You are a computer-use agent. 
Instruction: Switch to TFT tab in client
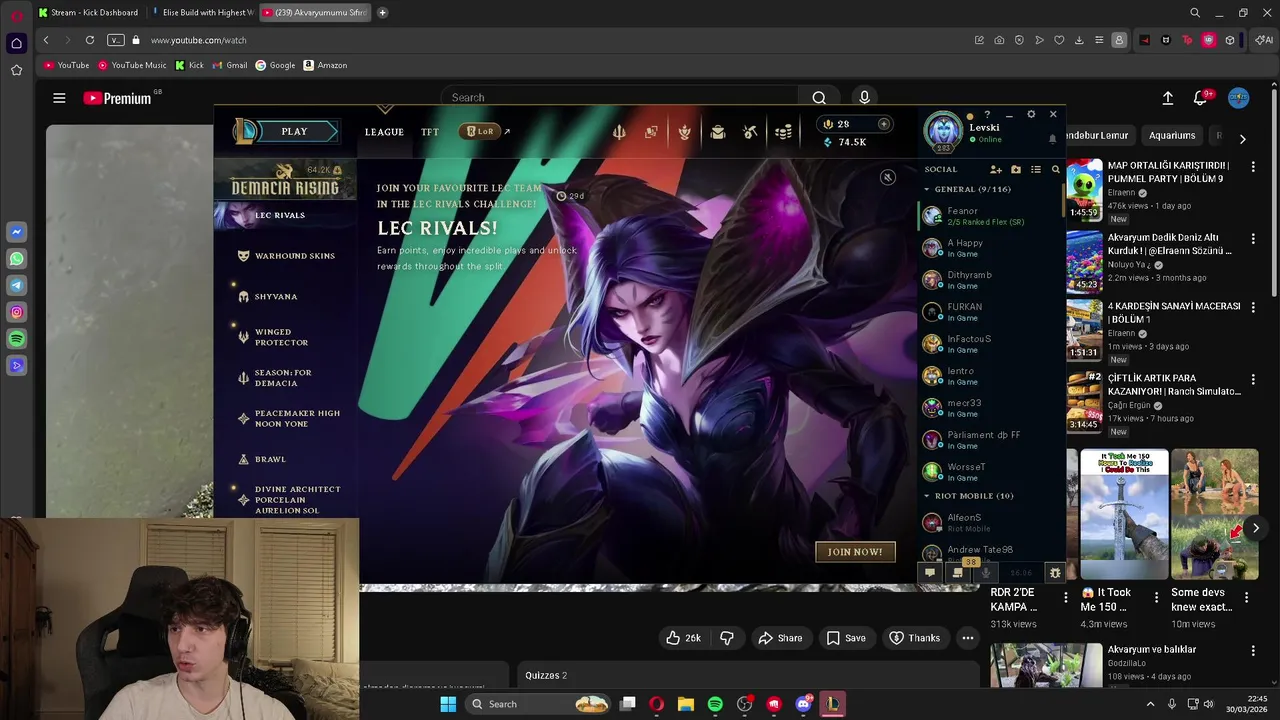(x=430, y=132)
